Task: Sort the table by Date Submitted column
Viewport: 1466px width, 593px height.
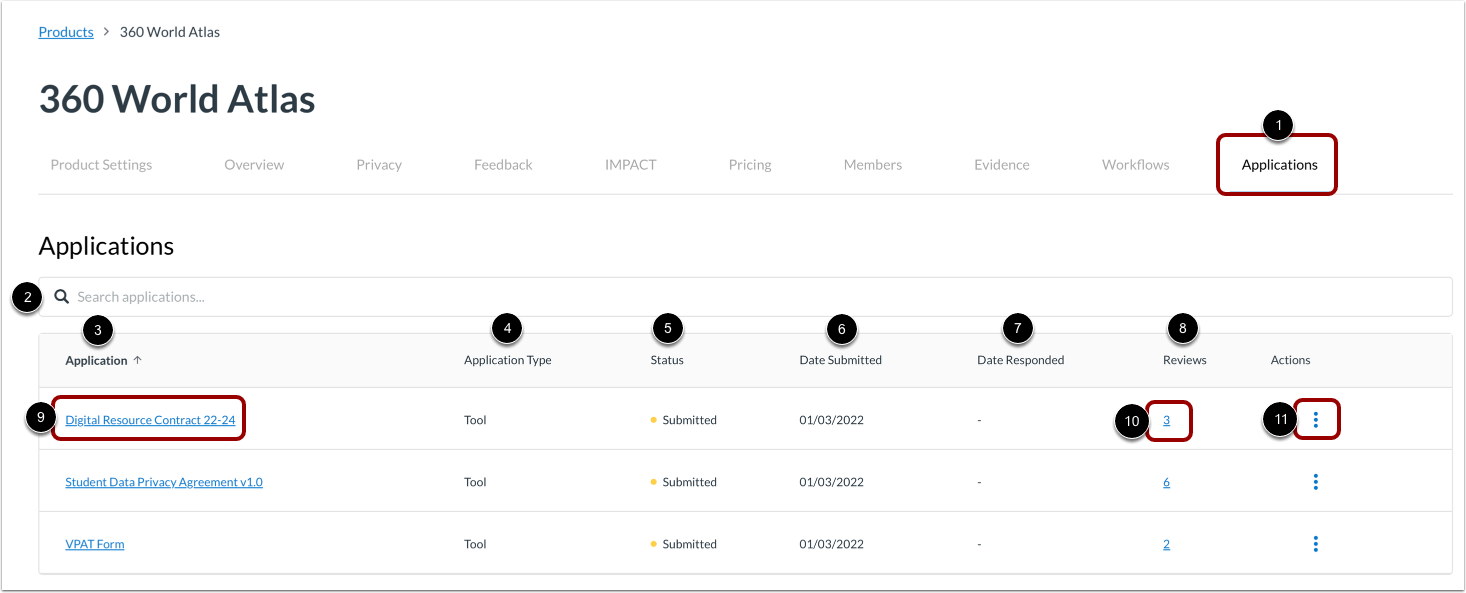Action: (840, 359)
